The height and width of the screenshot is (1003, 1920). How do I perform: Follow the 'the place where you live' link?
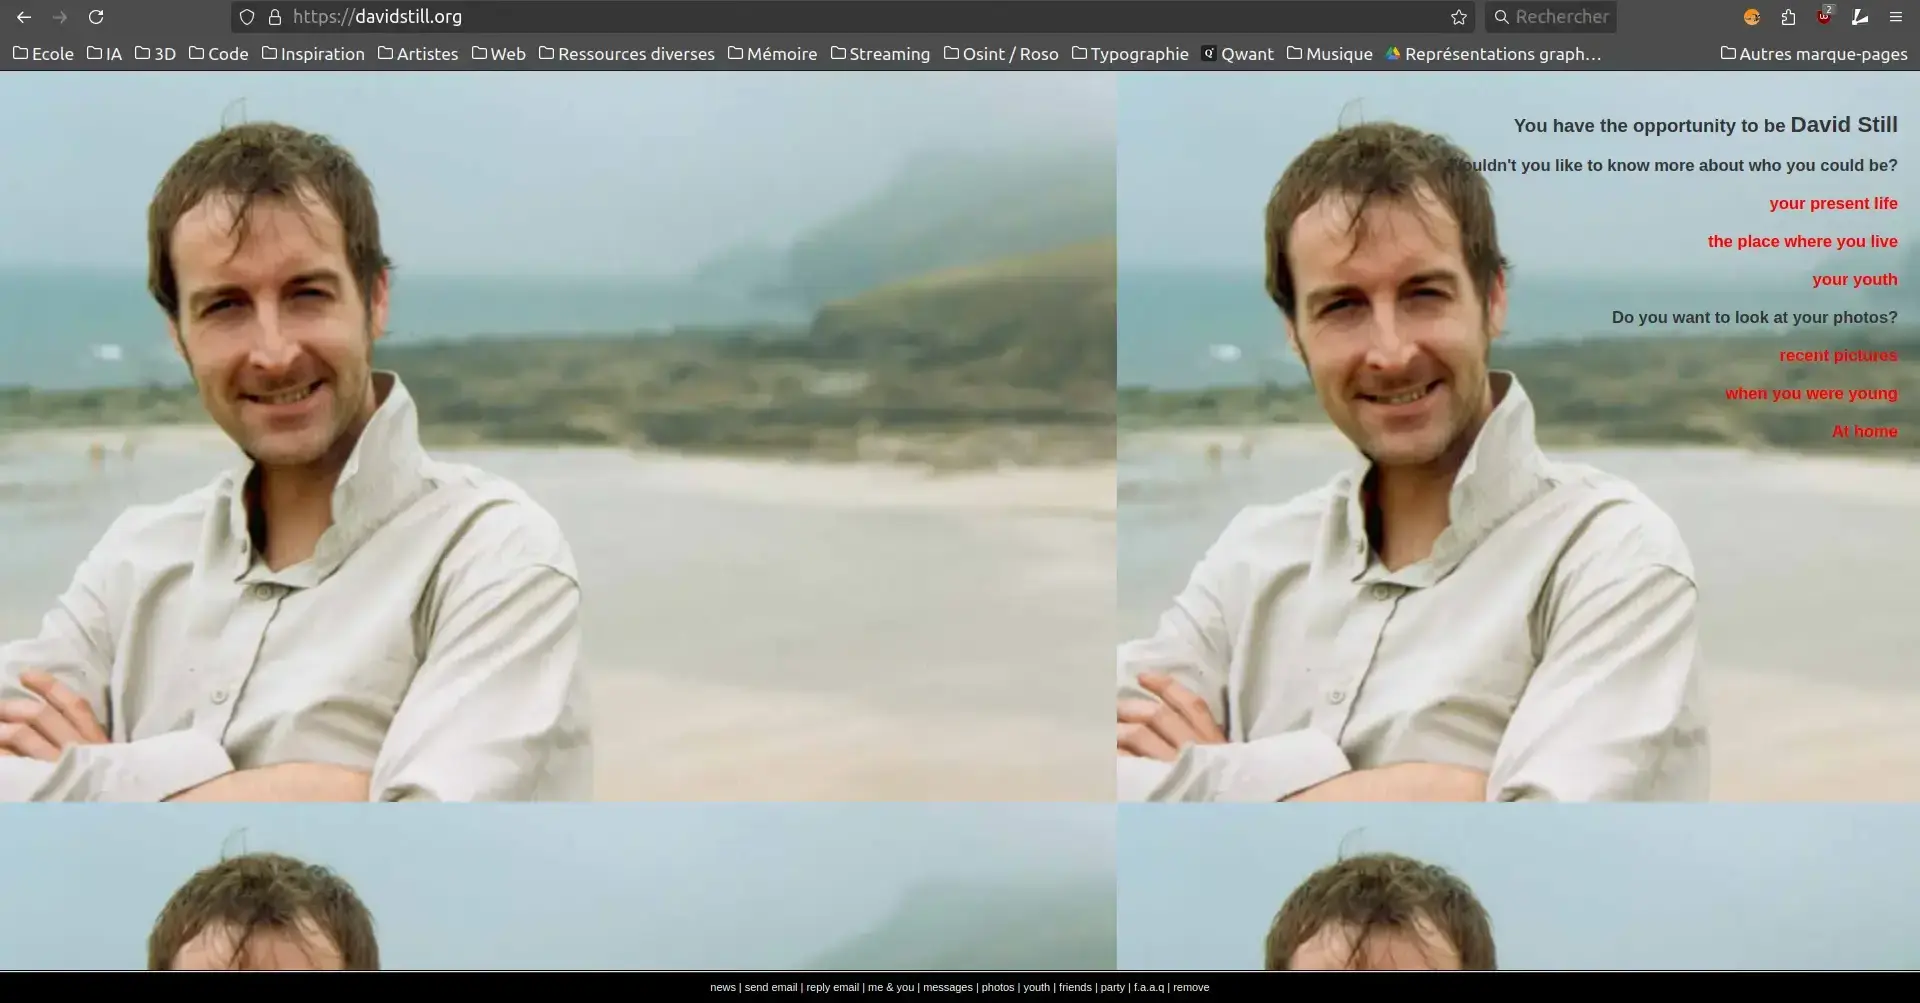coord(1801,241)
